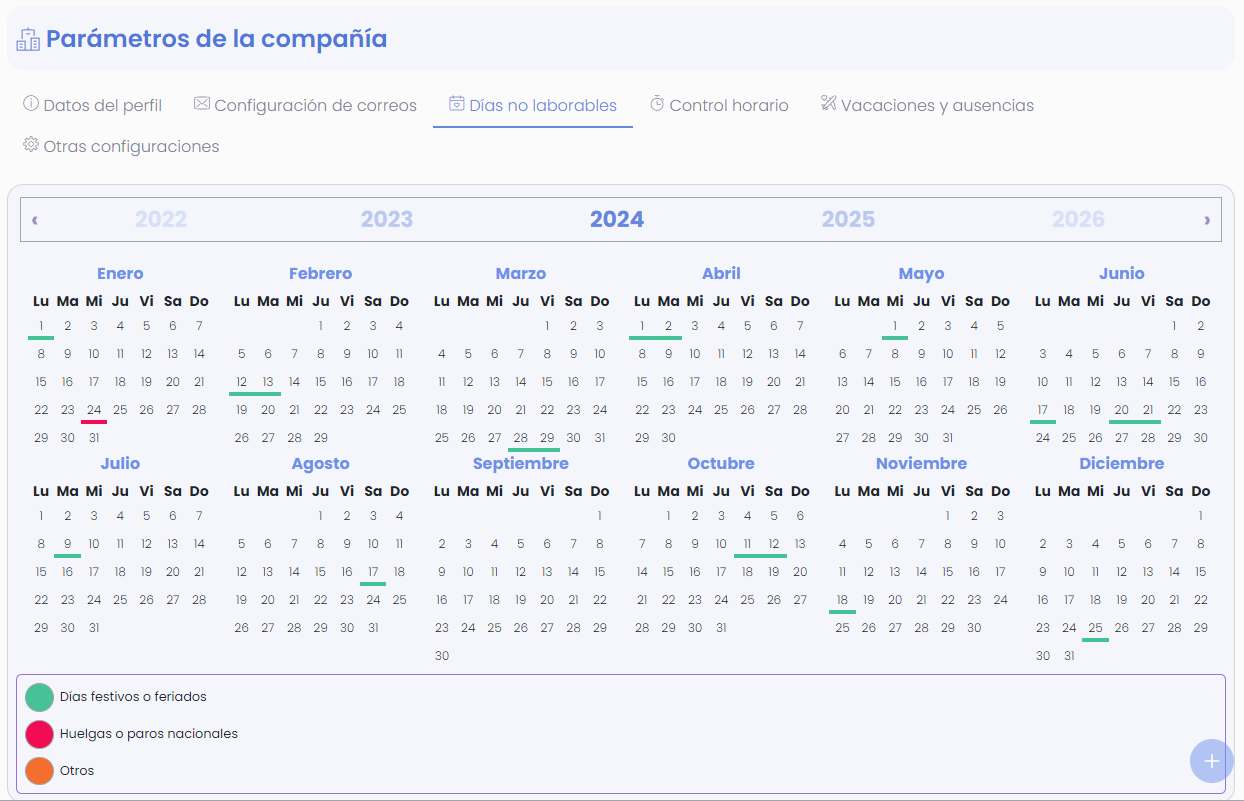Click the green Días festivos o feriados swatch
1244x801 pixels.
37,697
